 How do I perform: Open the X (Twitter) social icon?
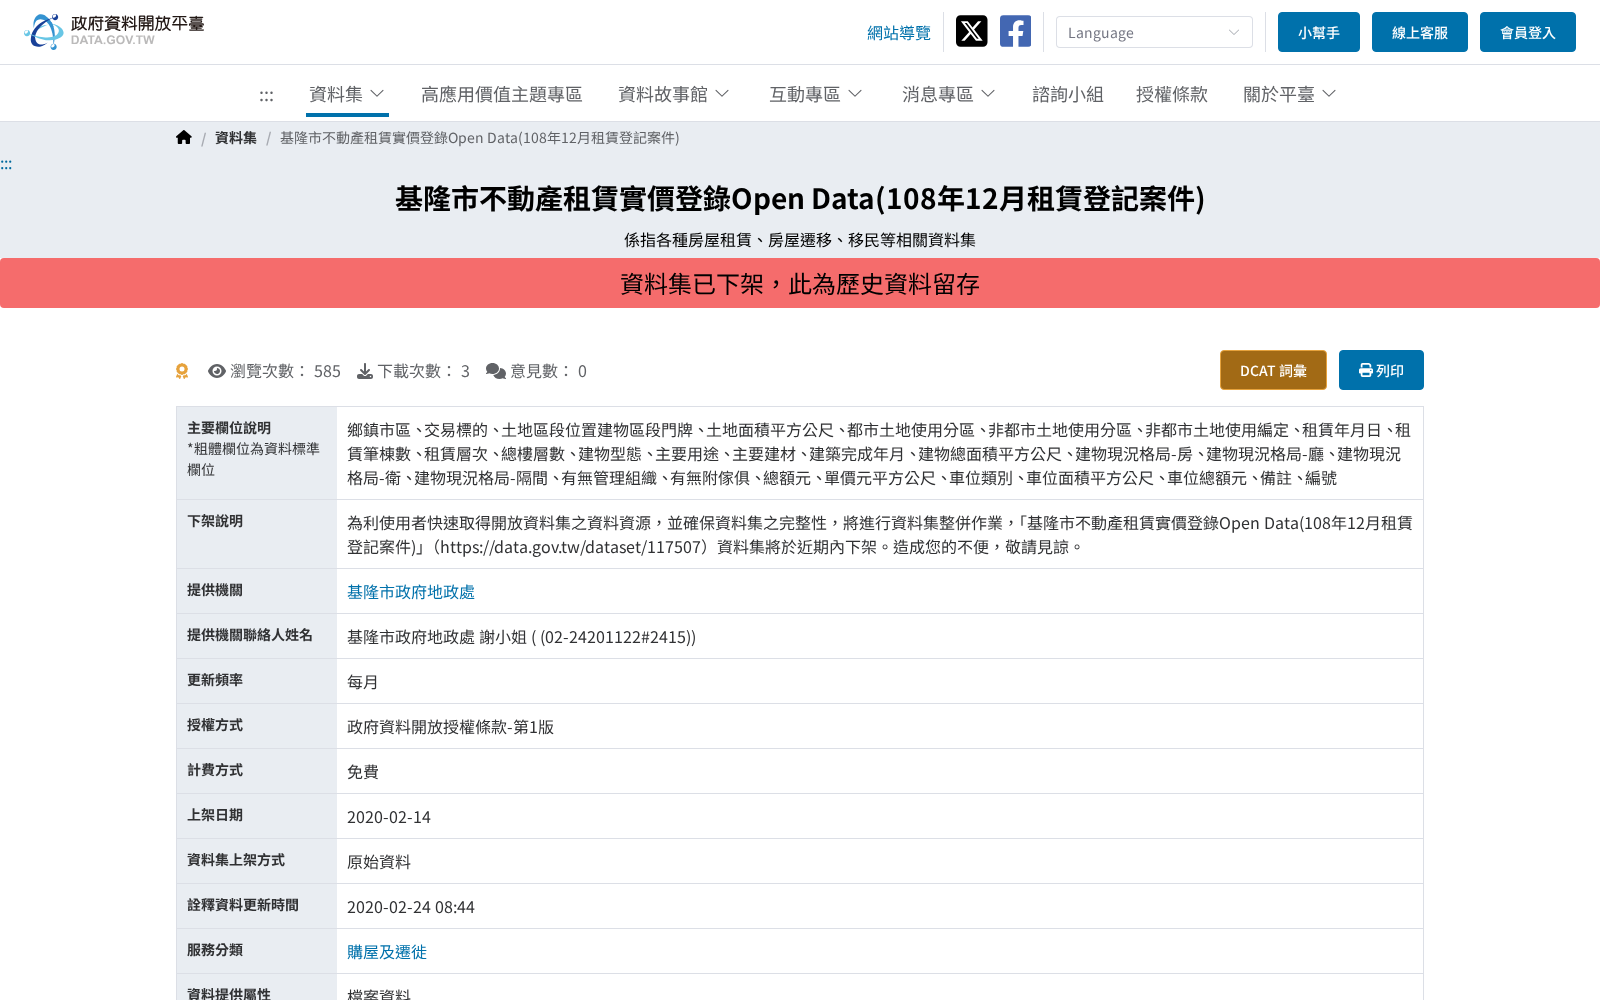pyautogui.click(x=971, y=31)
